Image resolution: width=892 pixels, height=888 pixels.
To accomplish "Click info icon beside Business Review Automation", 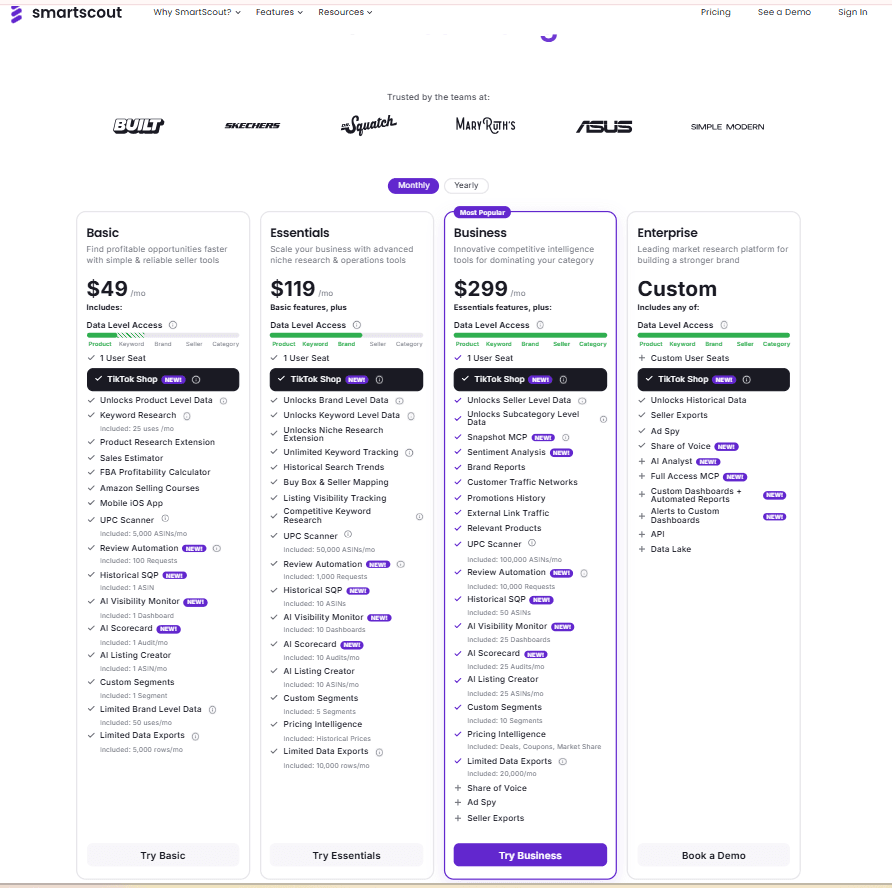I will click(x=584, y=573).
